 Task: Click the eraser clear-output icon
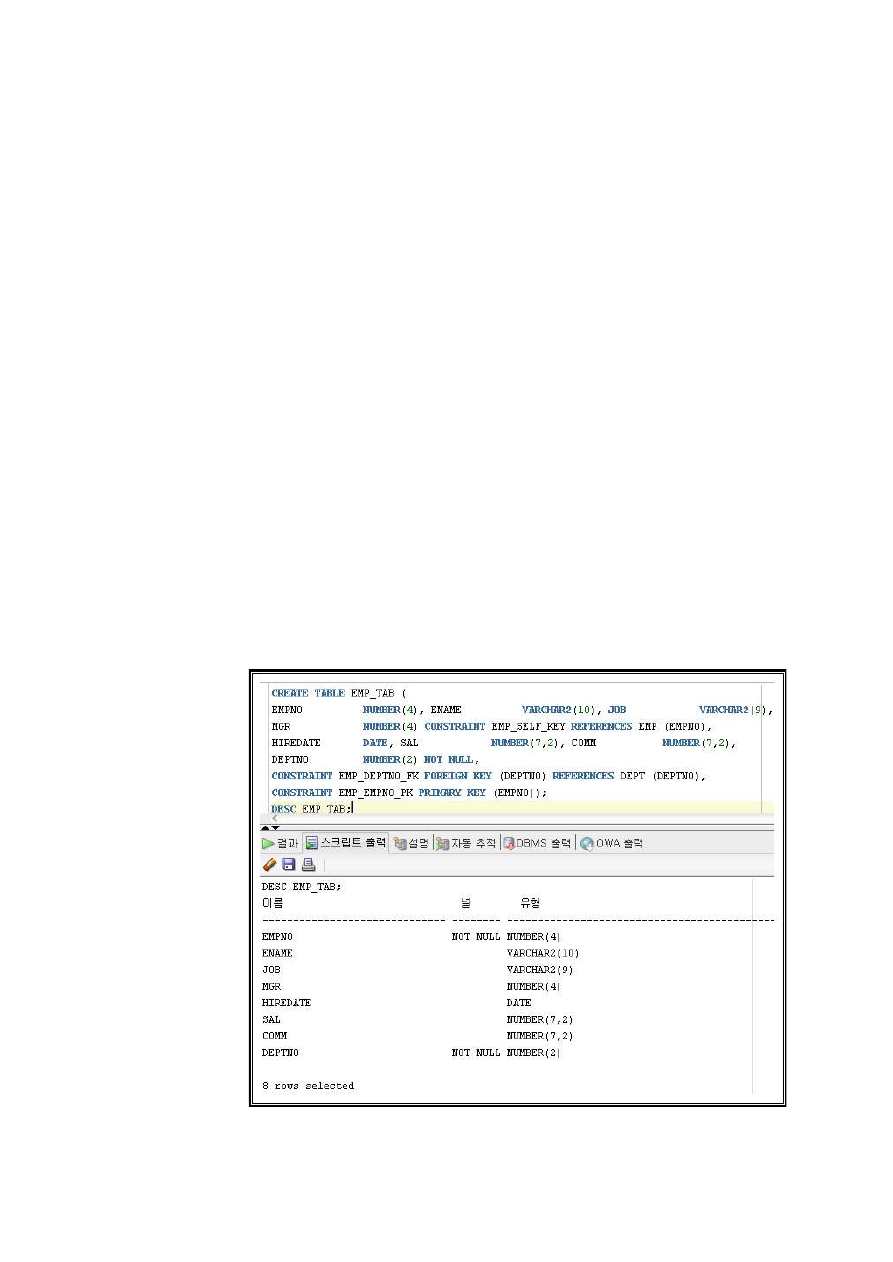269,864
